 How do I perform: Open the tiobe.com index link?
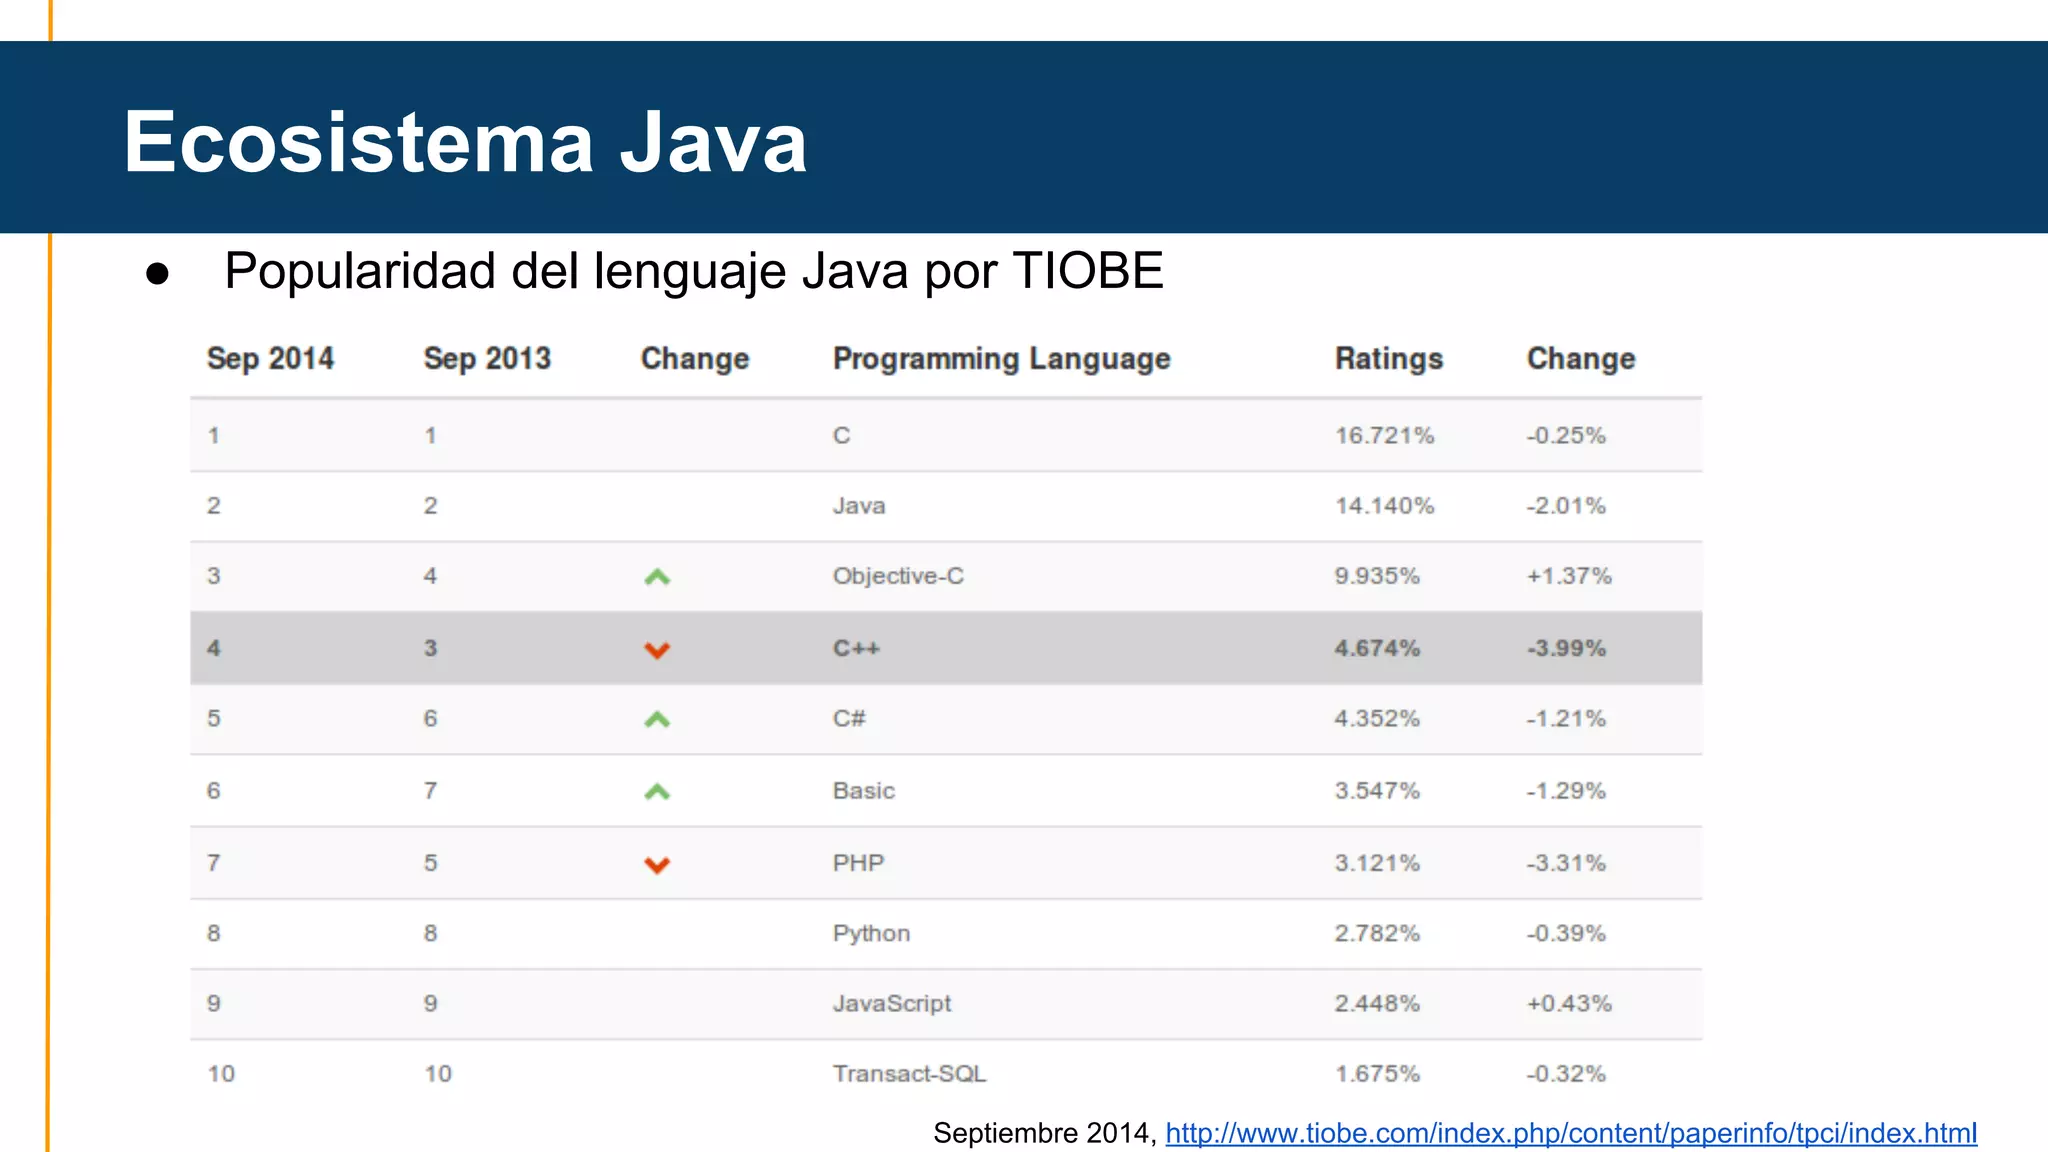1571,1133
